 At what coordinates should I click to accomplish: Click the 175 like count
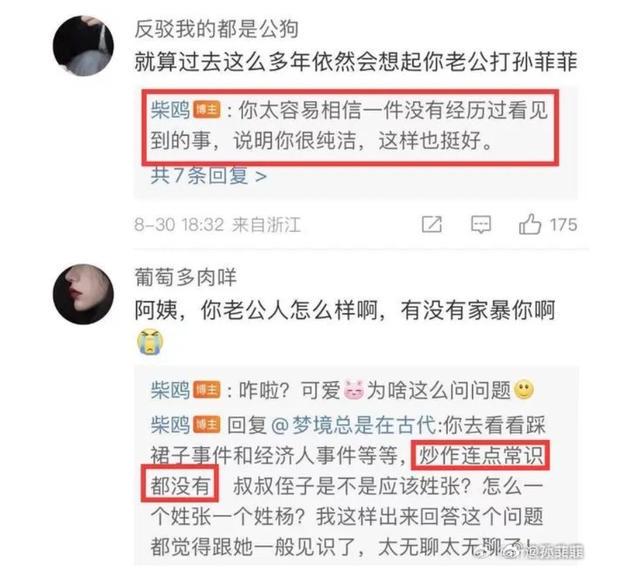tap(563, 224)
